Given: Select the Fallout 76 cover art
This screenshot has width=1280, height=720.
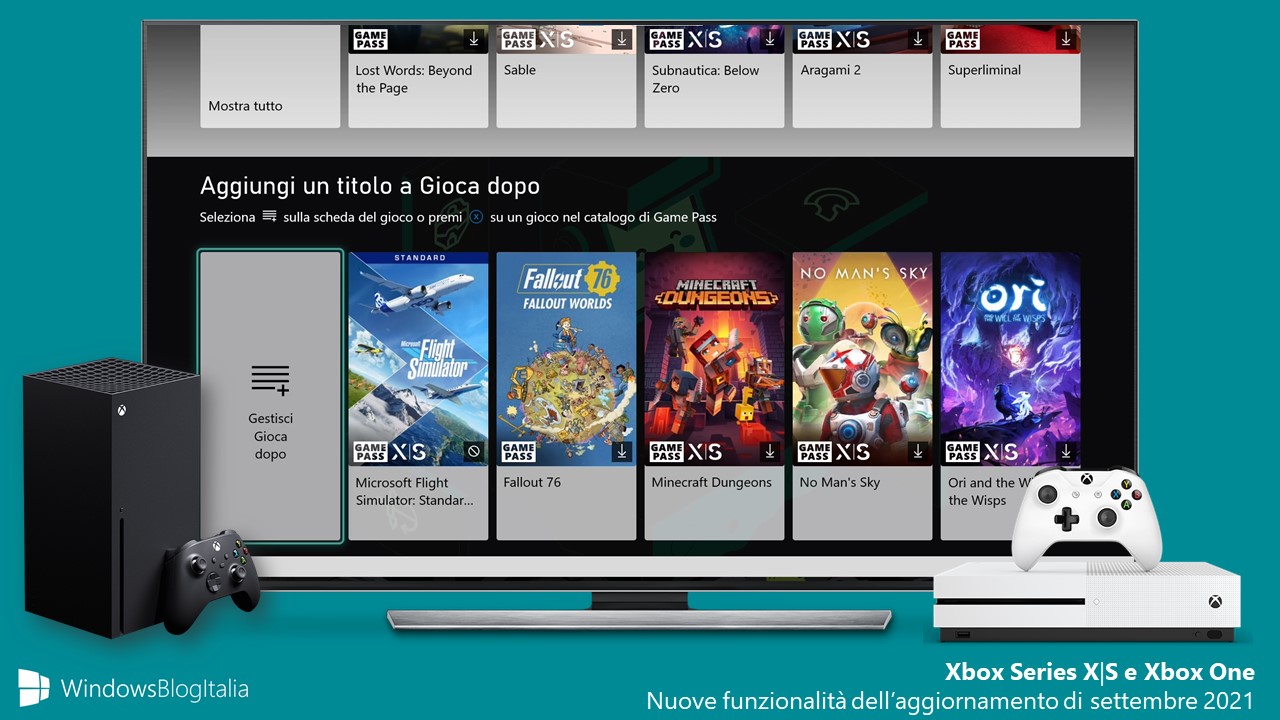Looking at the screenshot, I should [x=566, y=358].
